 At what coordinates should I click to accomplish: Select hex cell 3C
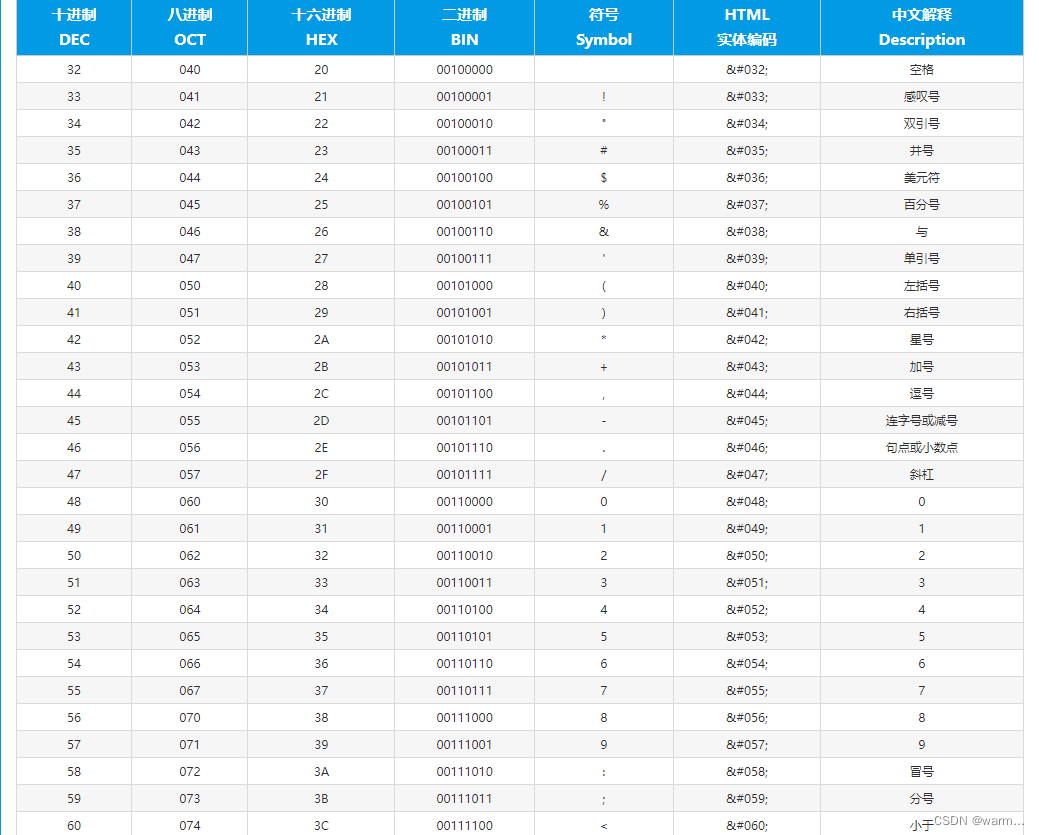coord(321,825)
